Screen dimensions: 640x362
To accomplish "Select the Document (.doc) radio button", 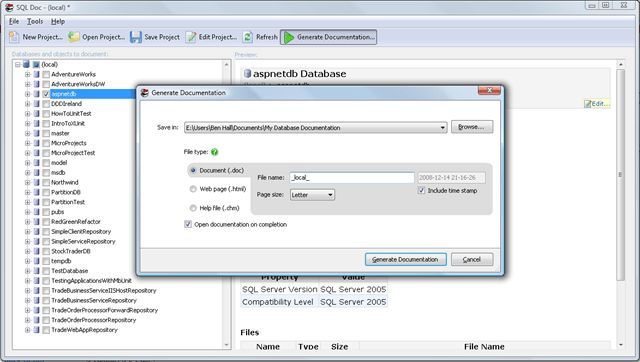I will click(x=193, y=170).
